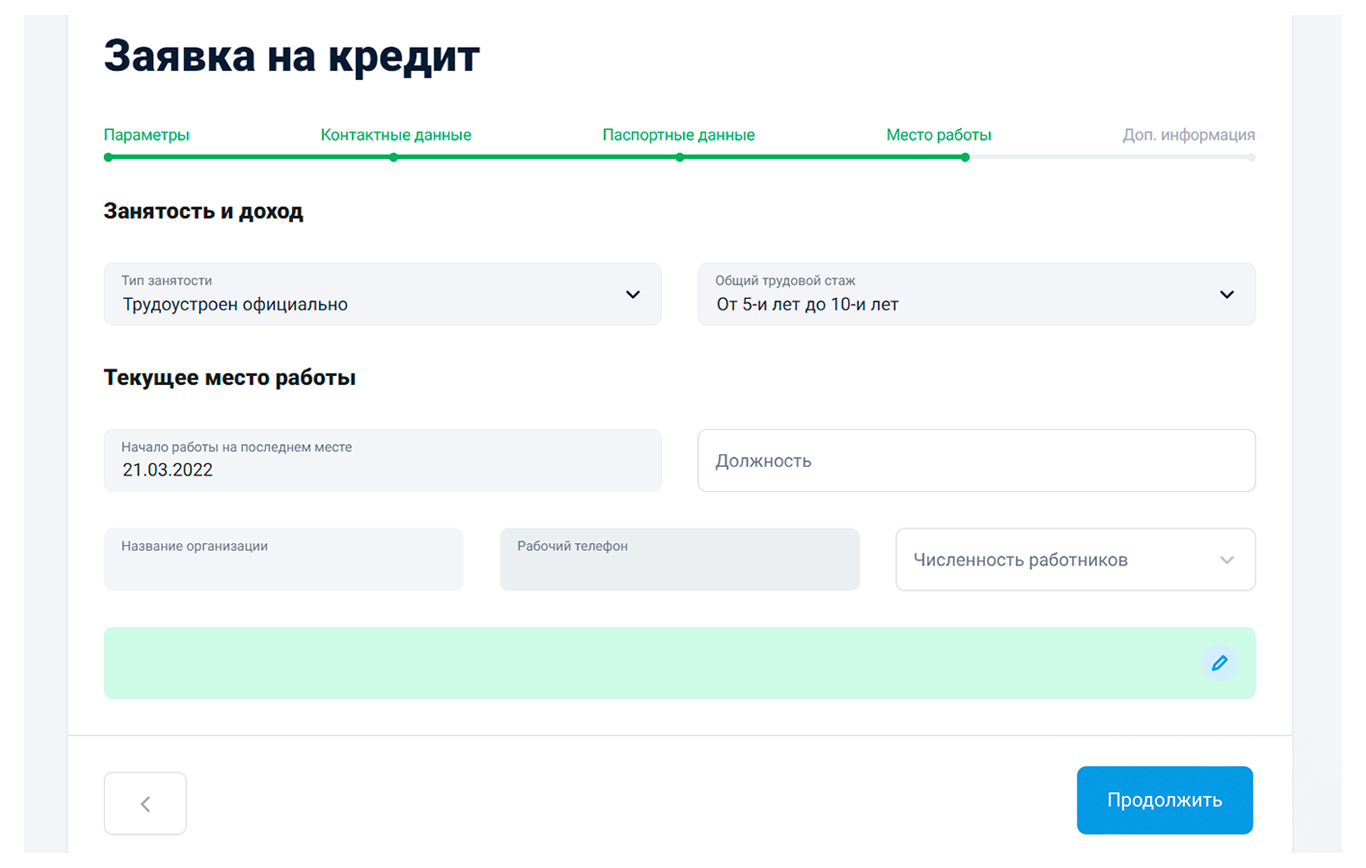This screenshot has height=868, width=1366.
Task: Click the Название организации field
Action: [284, 560]
